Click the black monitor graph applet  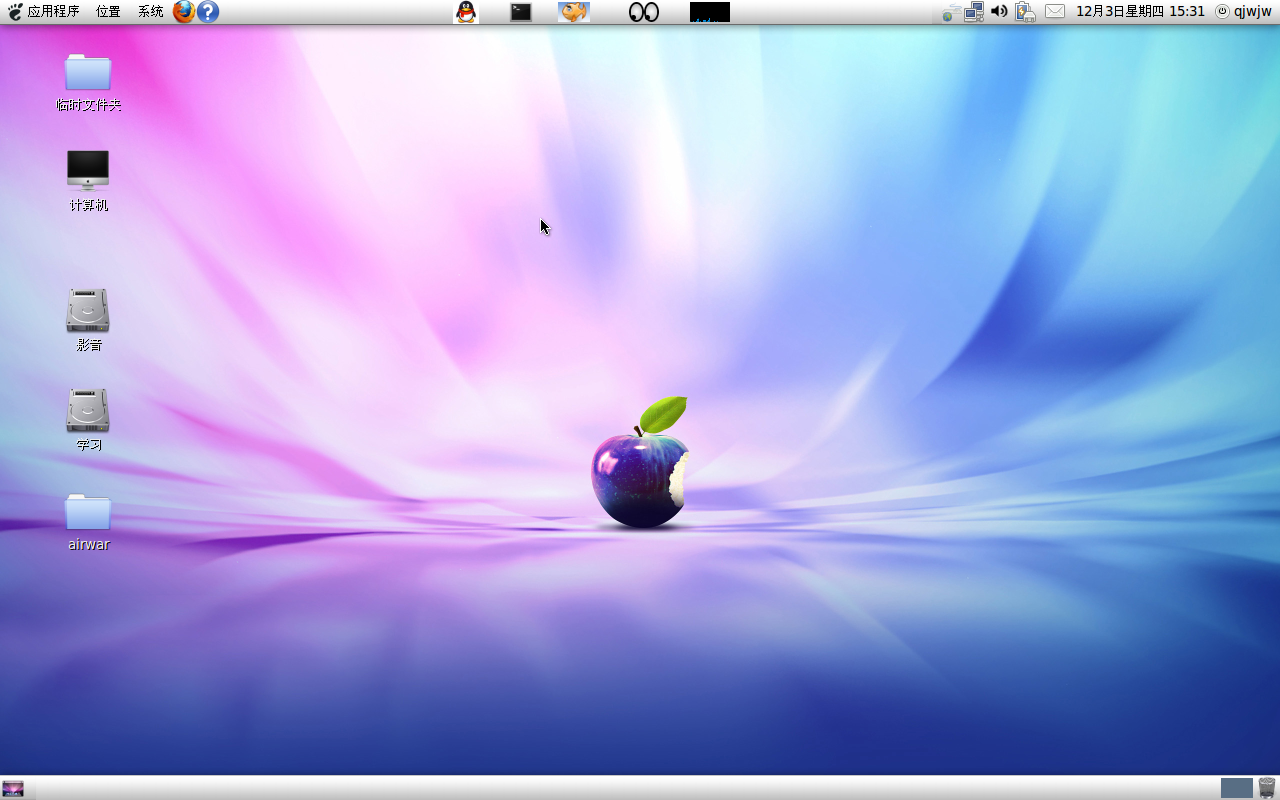click(x=710, y=12)
